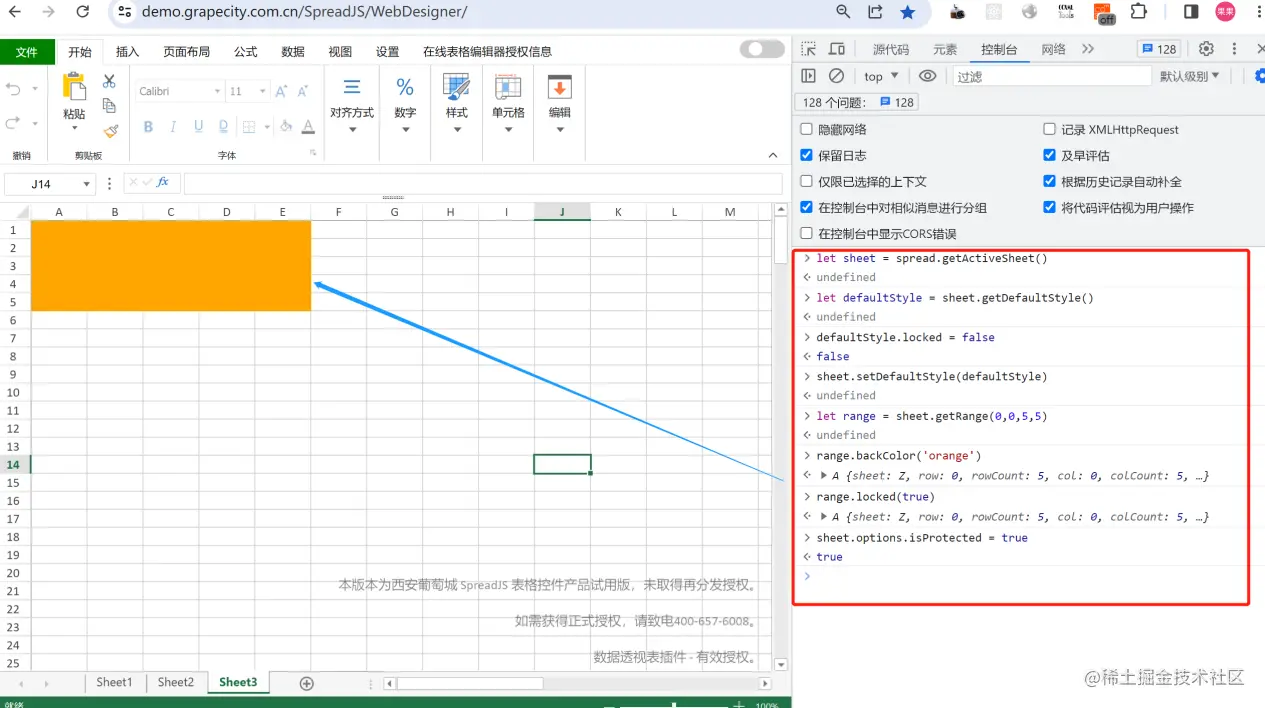Click the Cut scissors icon
1265x708 pixels.
click(x=110, y=81)
